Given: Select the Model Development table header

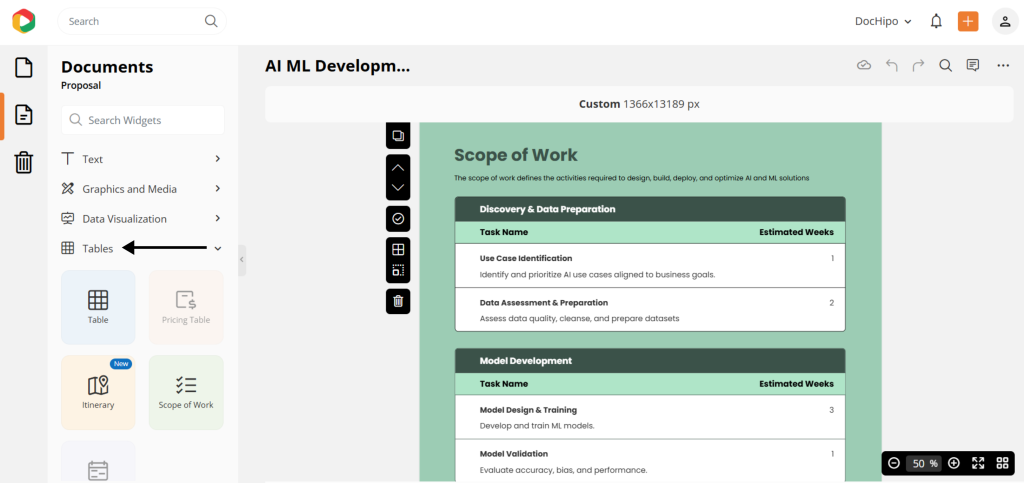Looking at the screenshot, I should 526,361.
